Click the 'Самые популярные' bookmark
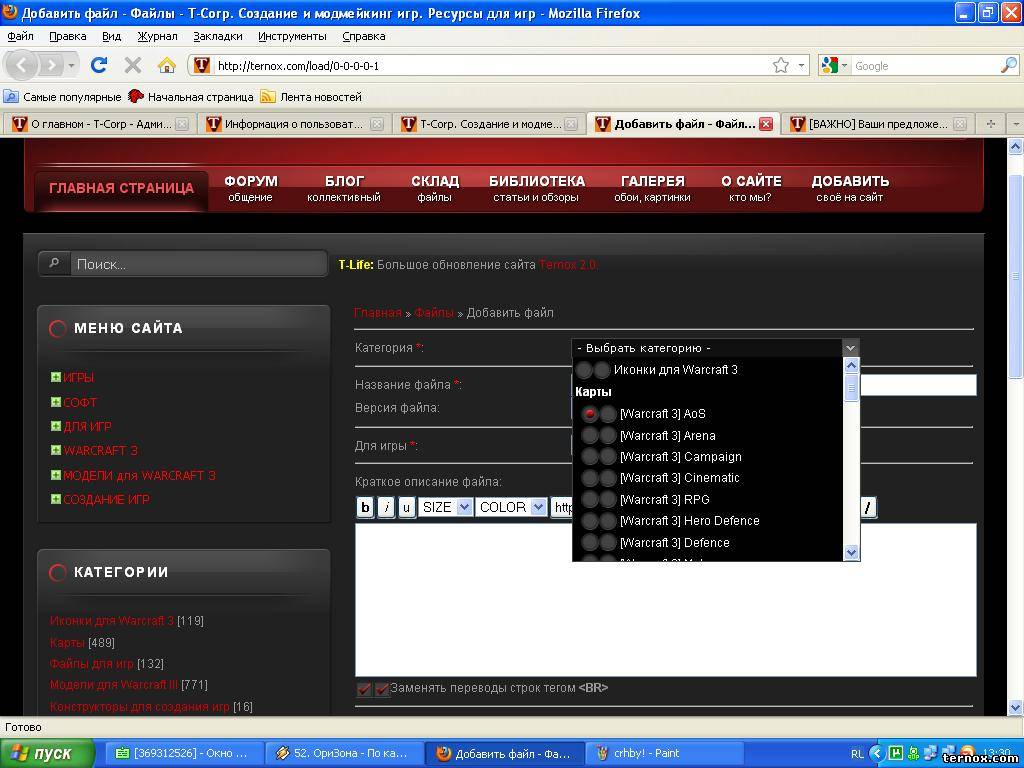1024x768 pixels. pyautogui.click(x=63, y=97)
